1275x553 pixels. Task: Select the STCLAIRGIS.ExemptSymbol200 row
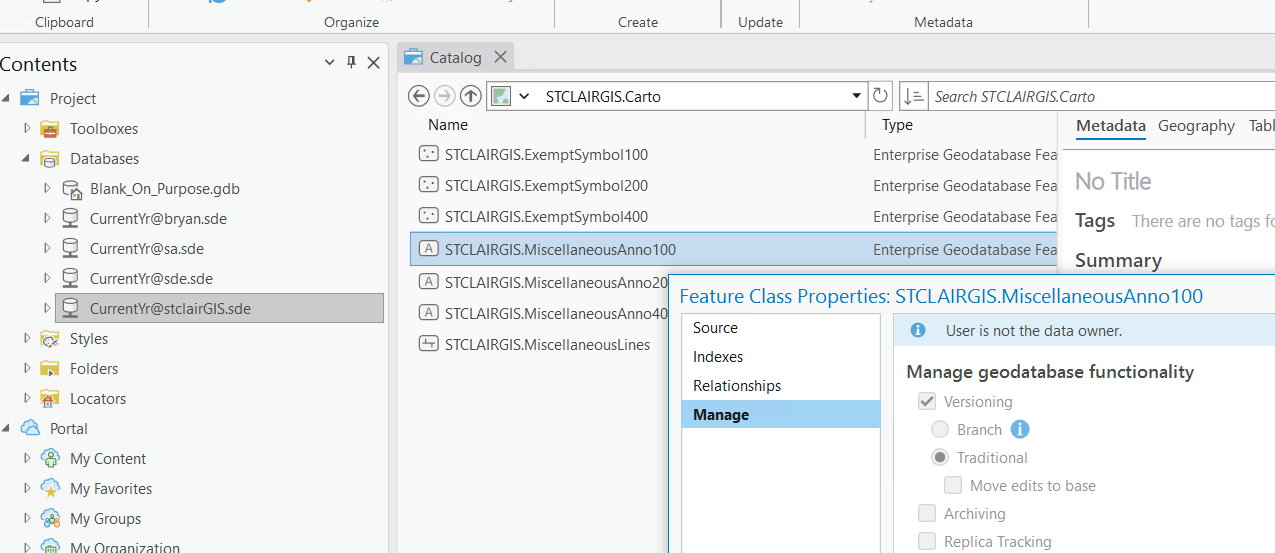546,186
